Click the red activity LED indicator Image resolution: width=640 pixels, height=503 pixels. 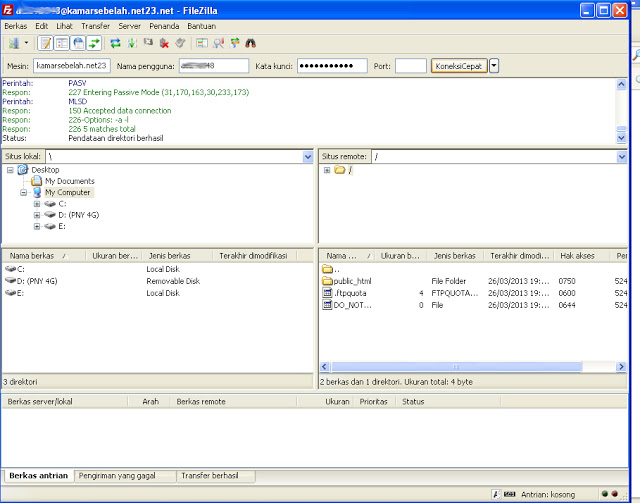615,494
